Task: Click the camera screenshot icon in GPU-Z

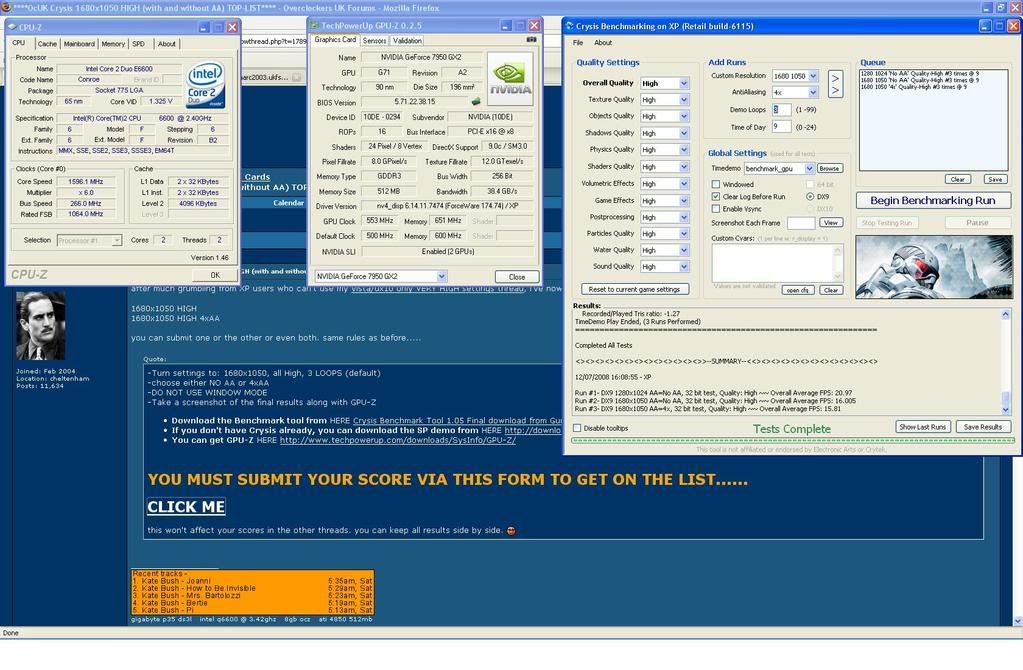Action: [x=531, y=40]
